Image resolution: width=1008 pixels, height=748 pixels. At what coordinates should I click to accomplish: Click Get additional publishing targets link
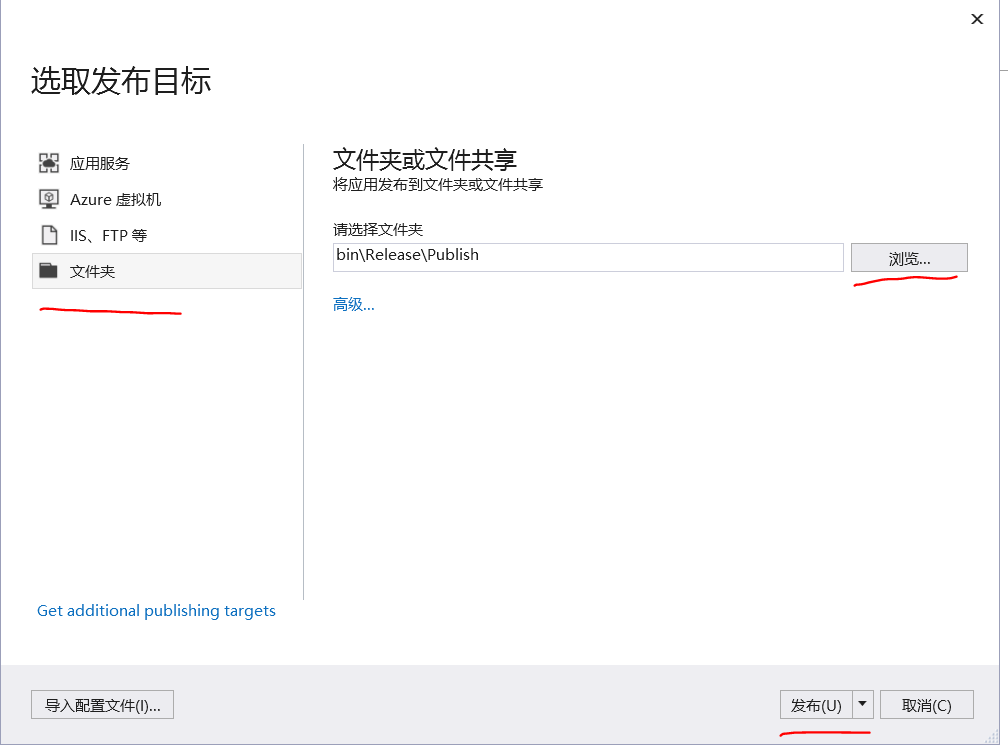(156, 610)
